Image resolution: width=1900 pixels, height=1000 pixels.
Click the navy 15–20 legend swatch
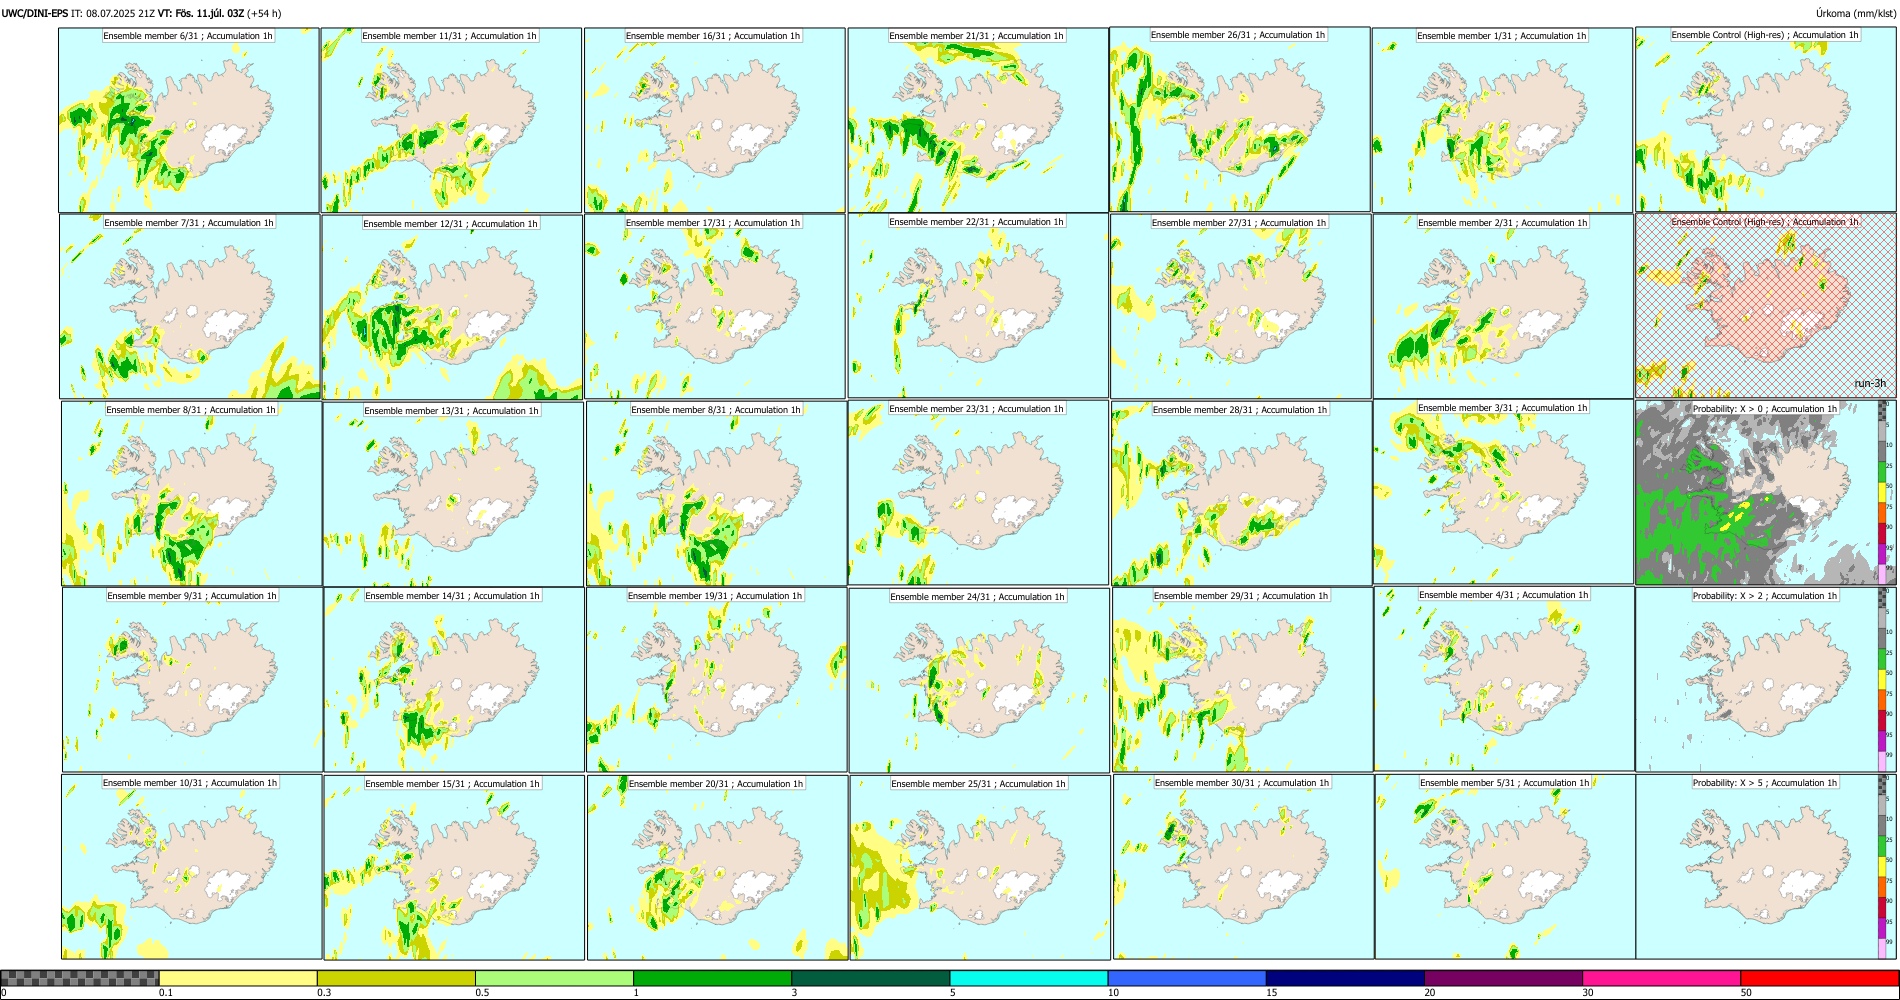[x=1345, y=978]
